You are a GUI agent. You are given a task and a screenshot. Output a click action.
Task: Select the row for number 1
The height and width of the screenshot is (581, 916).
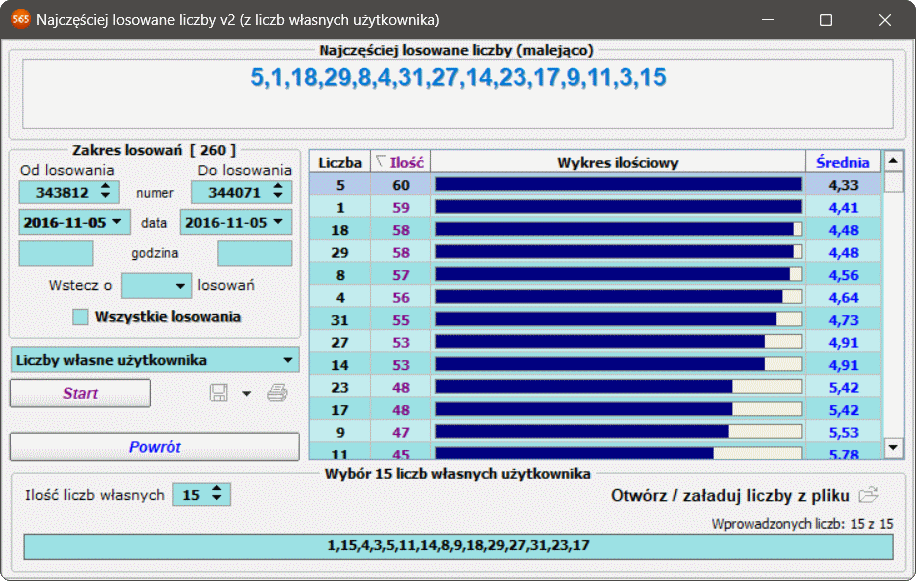tap(595, 207)
